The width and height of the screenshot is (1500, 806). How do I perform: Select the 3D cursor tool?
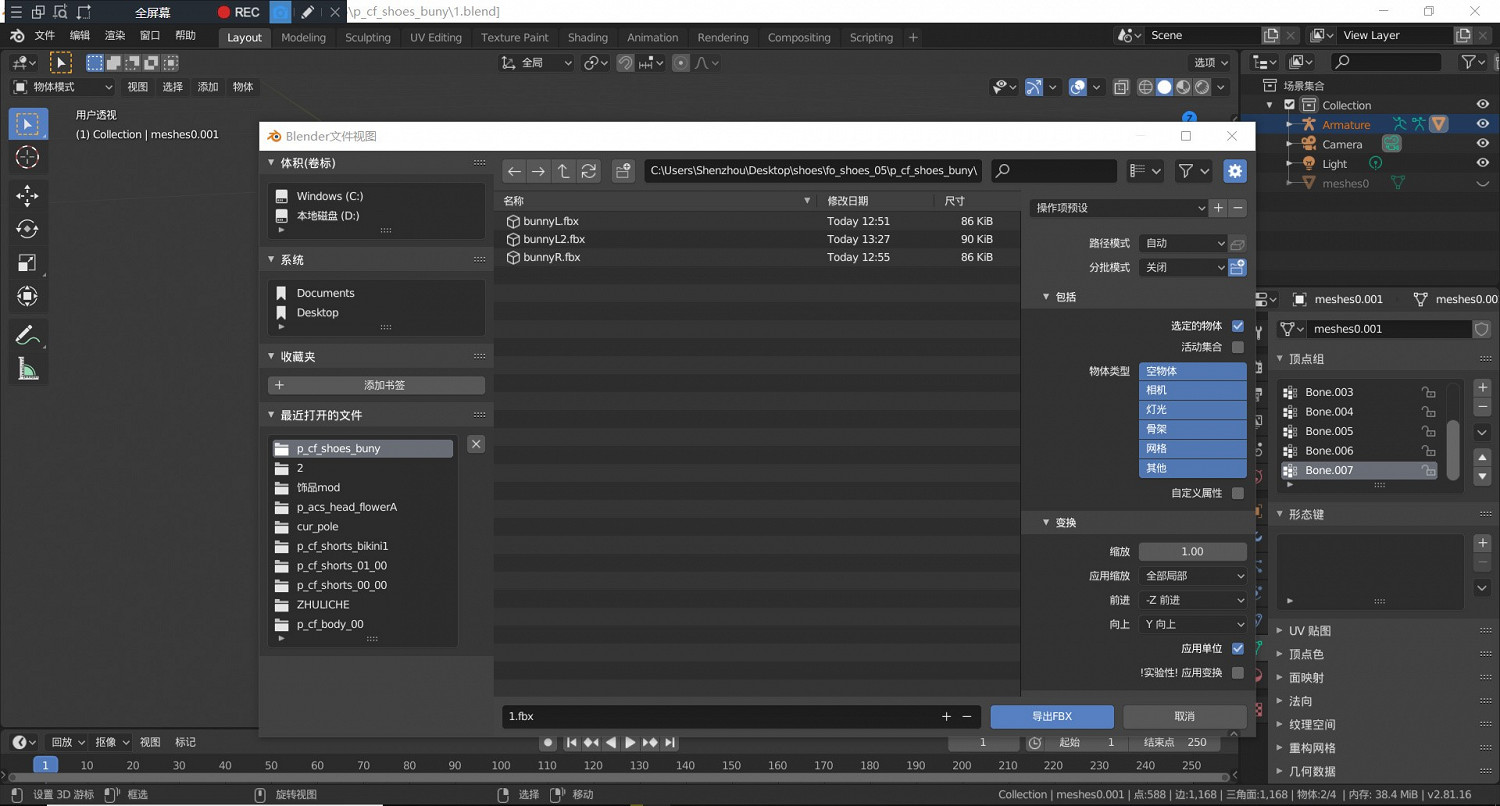click(27, 157)
